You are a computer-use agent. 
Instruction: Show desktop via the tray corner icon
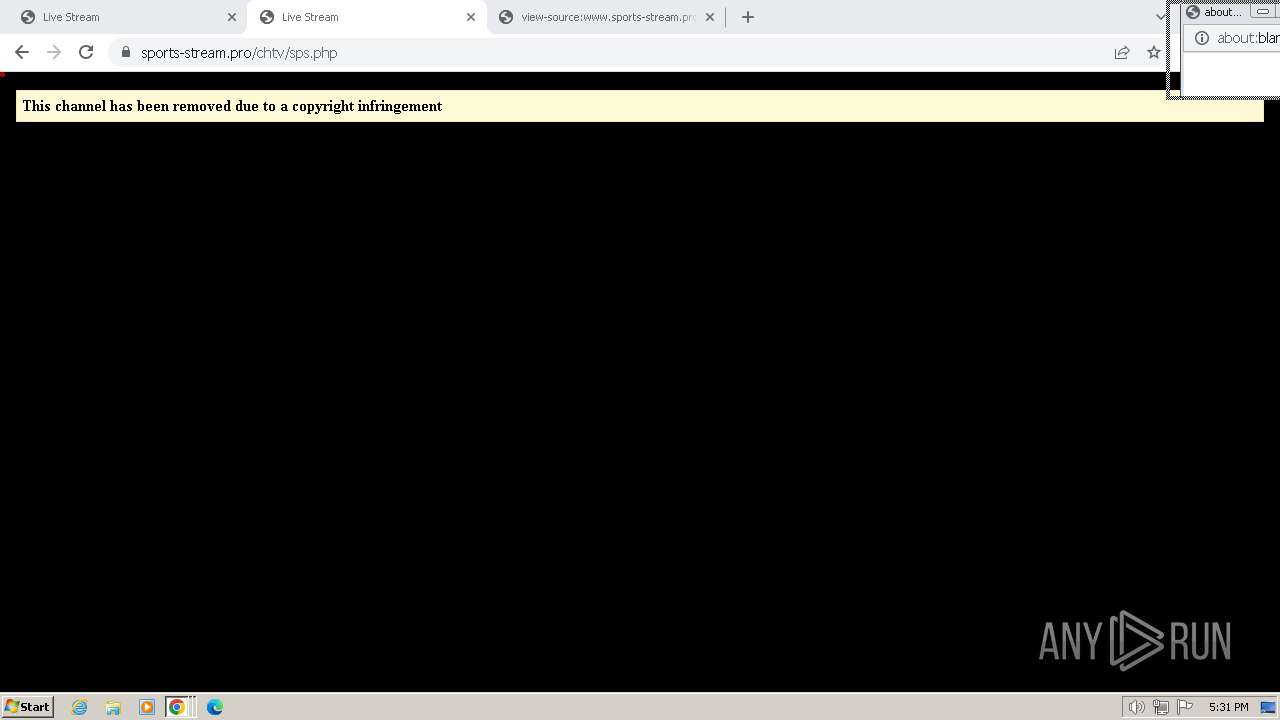click(x=1268, y=707)
